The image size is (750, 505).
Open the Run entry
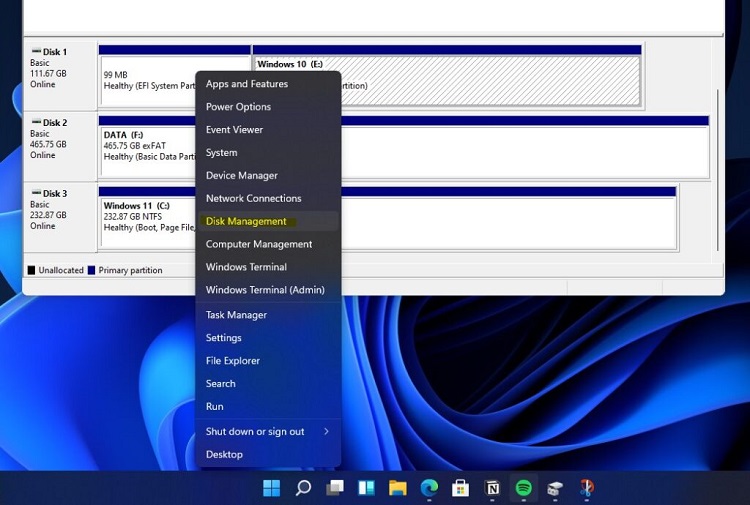point(268,406)
